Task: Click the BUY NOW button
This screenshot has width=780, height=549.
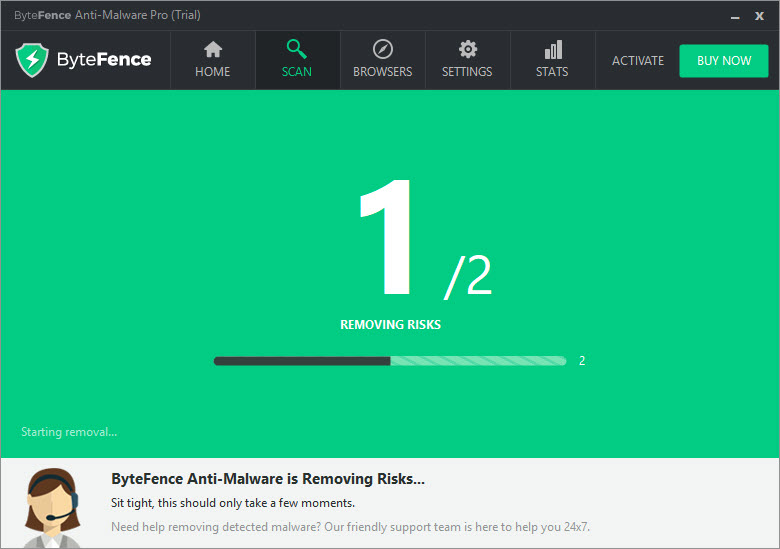Action: click(x=724, y=61)
